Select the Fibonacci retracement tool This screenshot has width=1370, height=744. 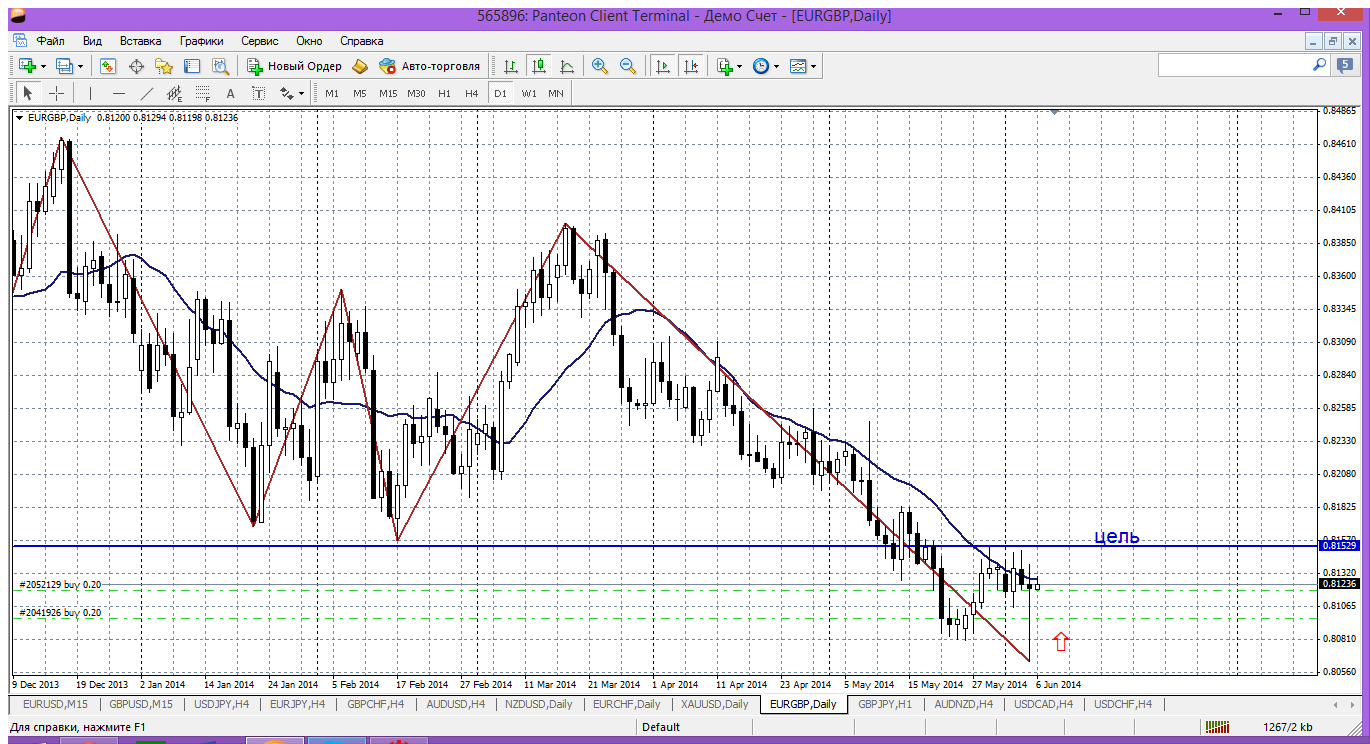coord(203,93)
